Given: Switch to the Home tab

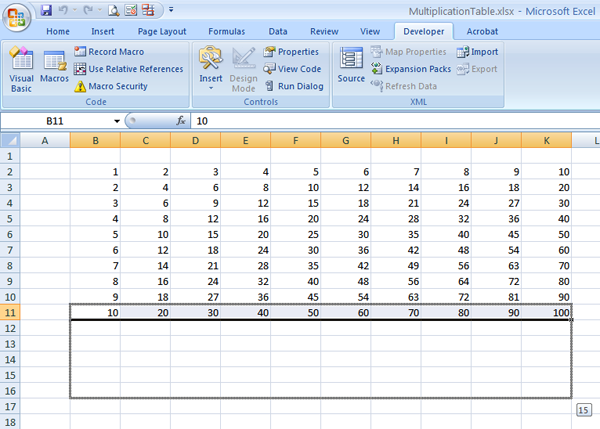Looking at the screenshot, I should tap(58, 31).
